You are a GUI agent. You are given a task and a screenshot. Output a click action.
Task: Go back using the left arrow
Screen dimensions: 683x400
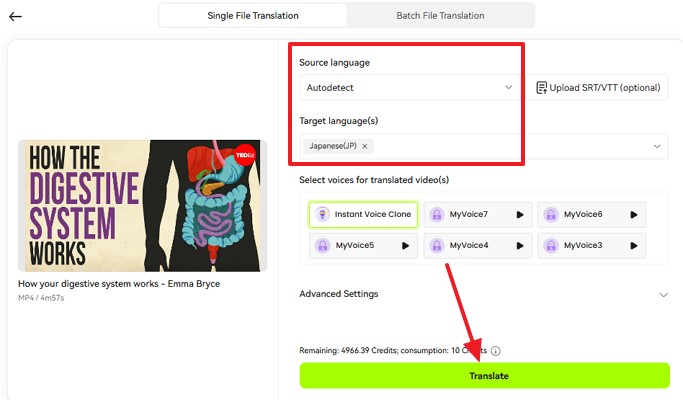tap(15, 16)
